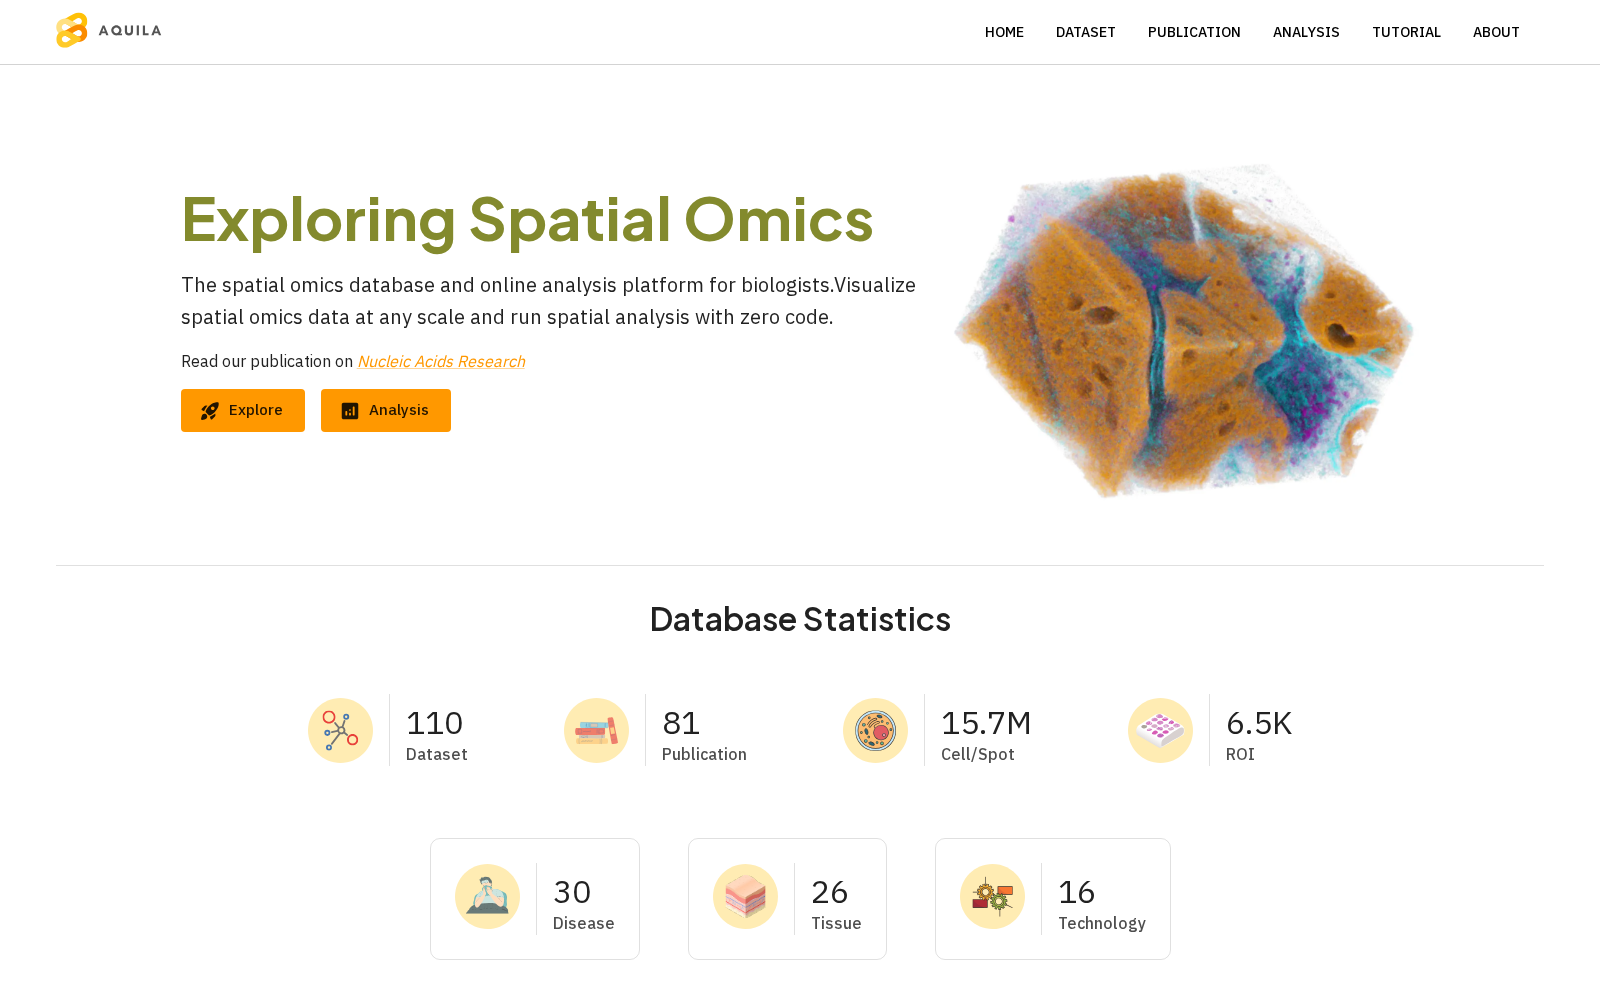
Task: Click the 30 Disease count
Action: (x=572, y=892)
